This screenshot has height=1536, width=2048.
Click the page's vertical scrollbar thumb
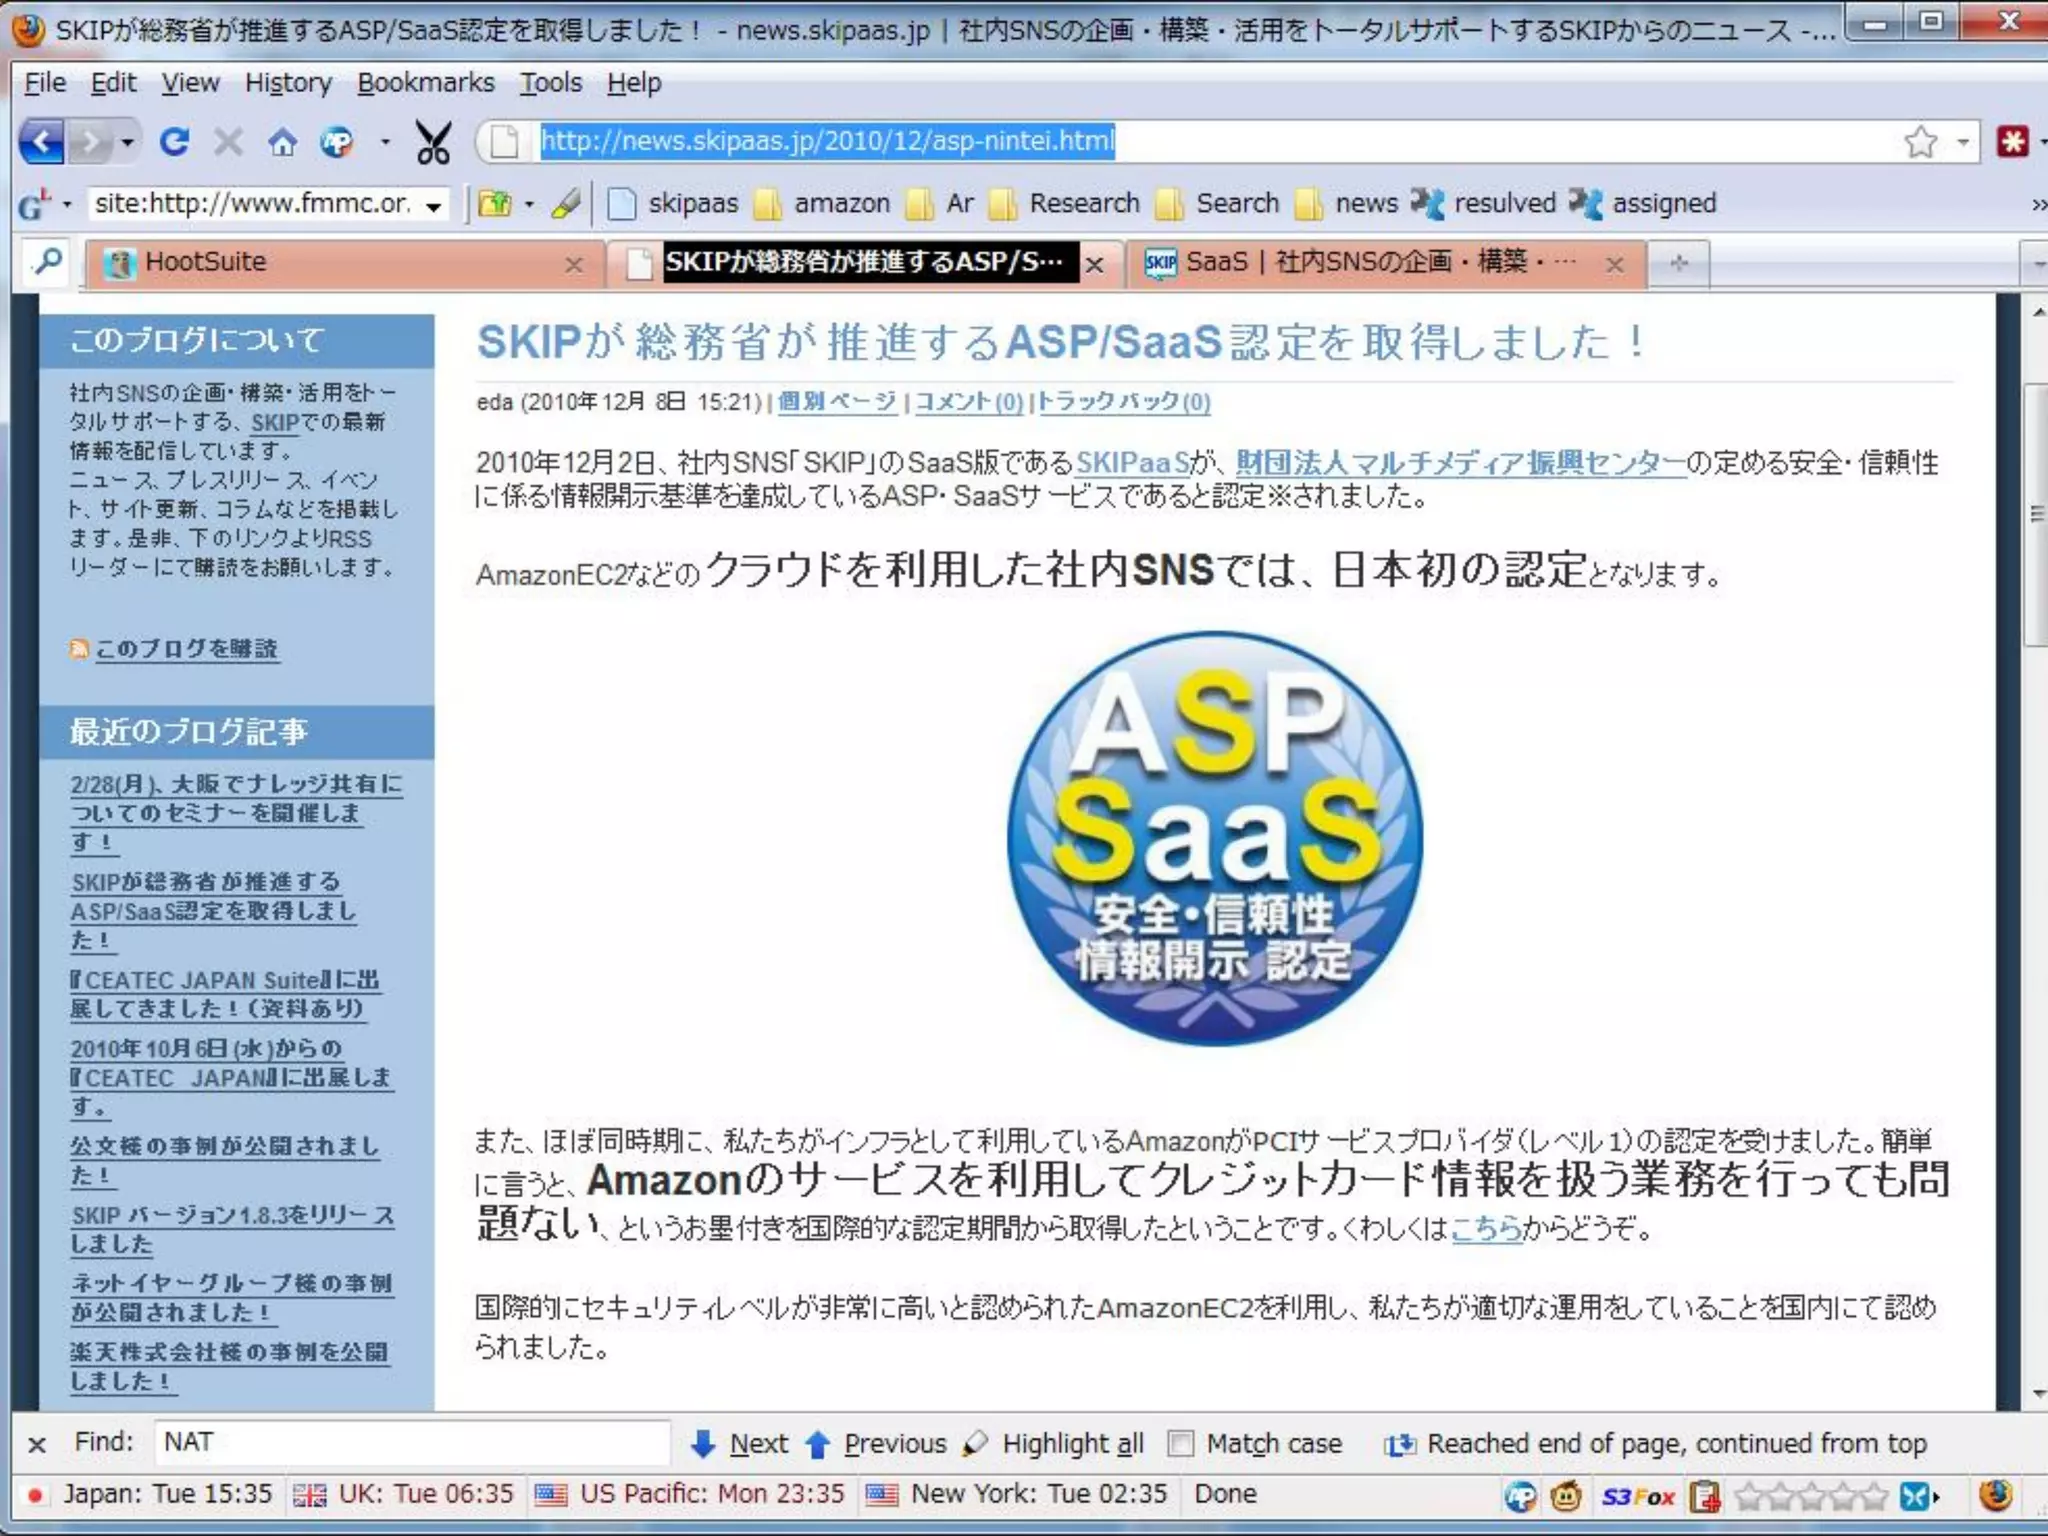pos(2036,514)
